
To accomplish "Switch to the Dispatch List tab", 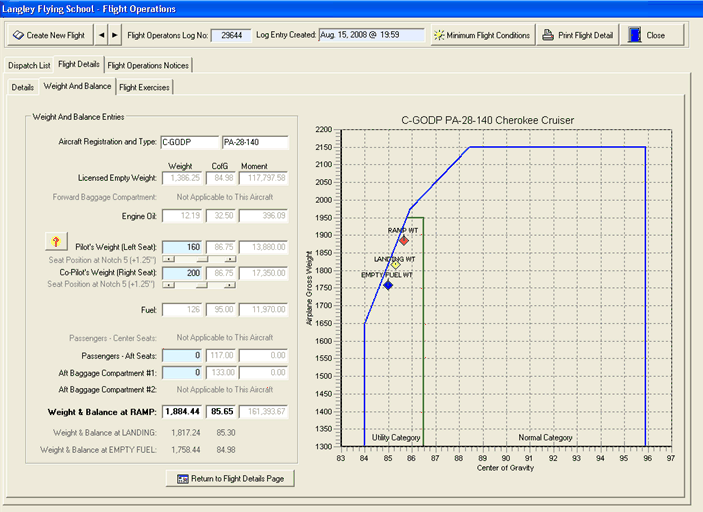I will (28, 65).
